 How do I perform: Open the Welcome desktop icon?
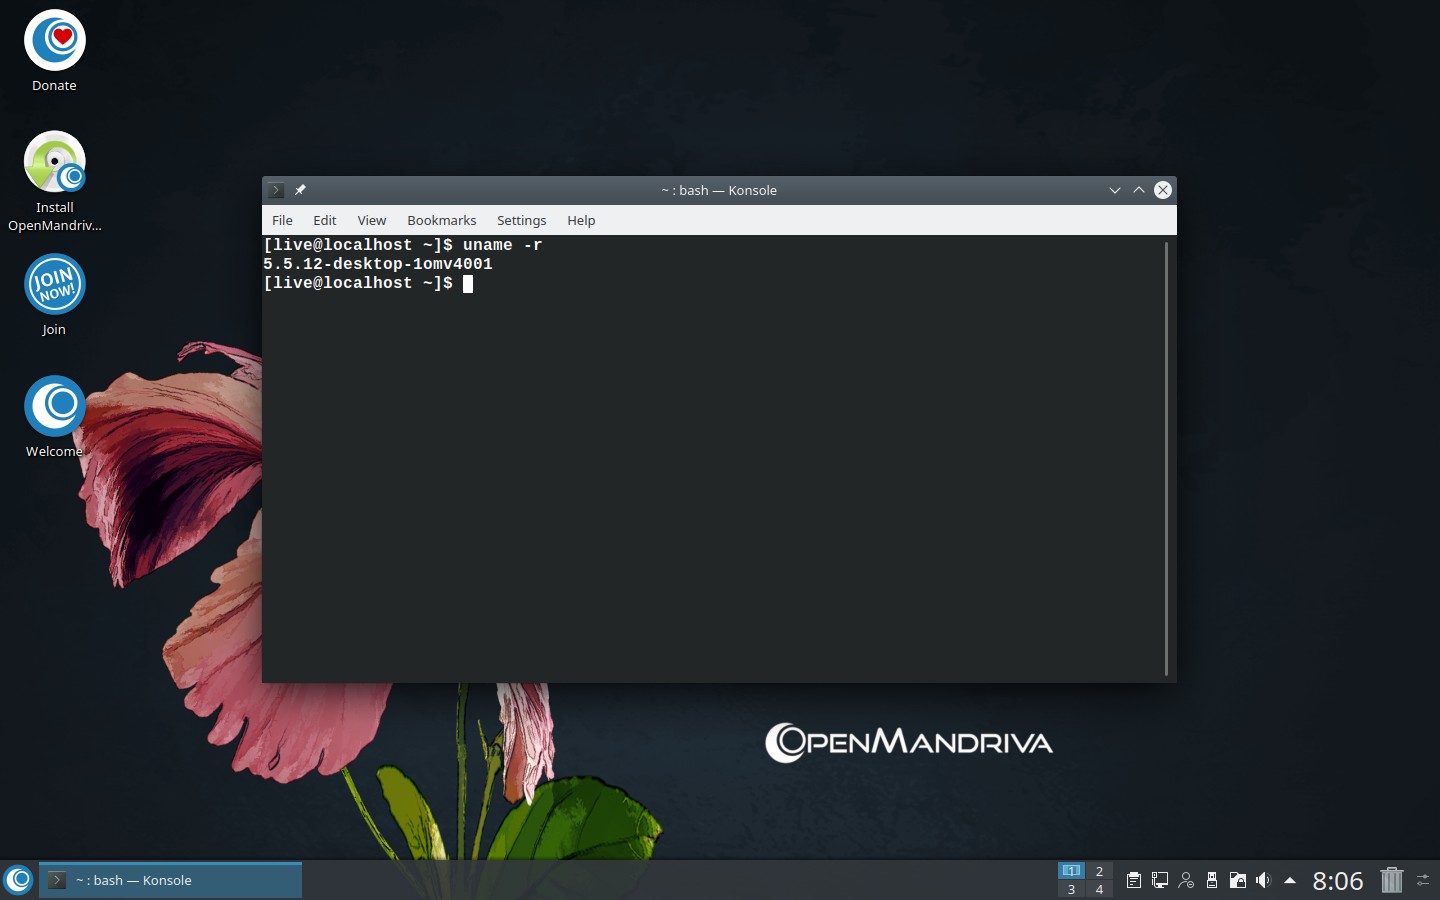54,418
